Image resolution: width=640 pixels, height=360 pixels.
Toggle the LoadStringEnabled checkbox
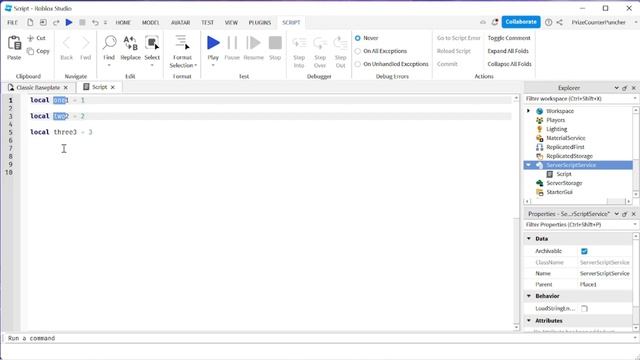coord(584,309)
